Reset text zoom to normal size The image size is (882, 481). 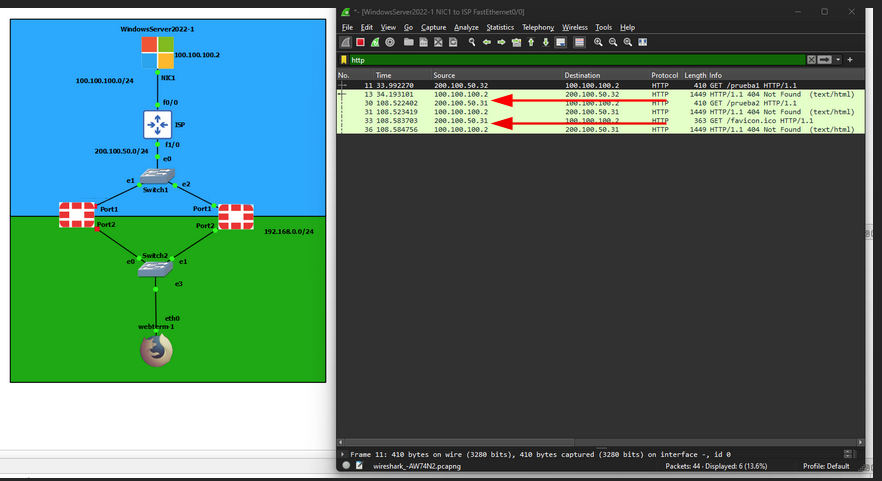click(628, 42)
